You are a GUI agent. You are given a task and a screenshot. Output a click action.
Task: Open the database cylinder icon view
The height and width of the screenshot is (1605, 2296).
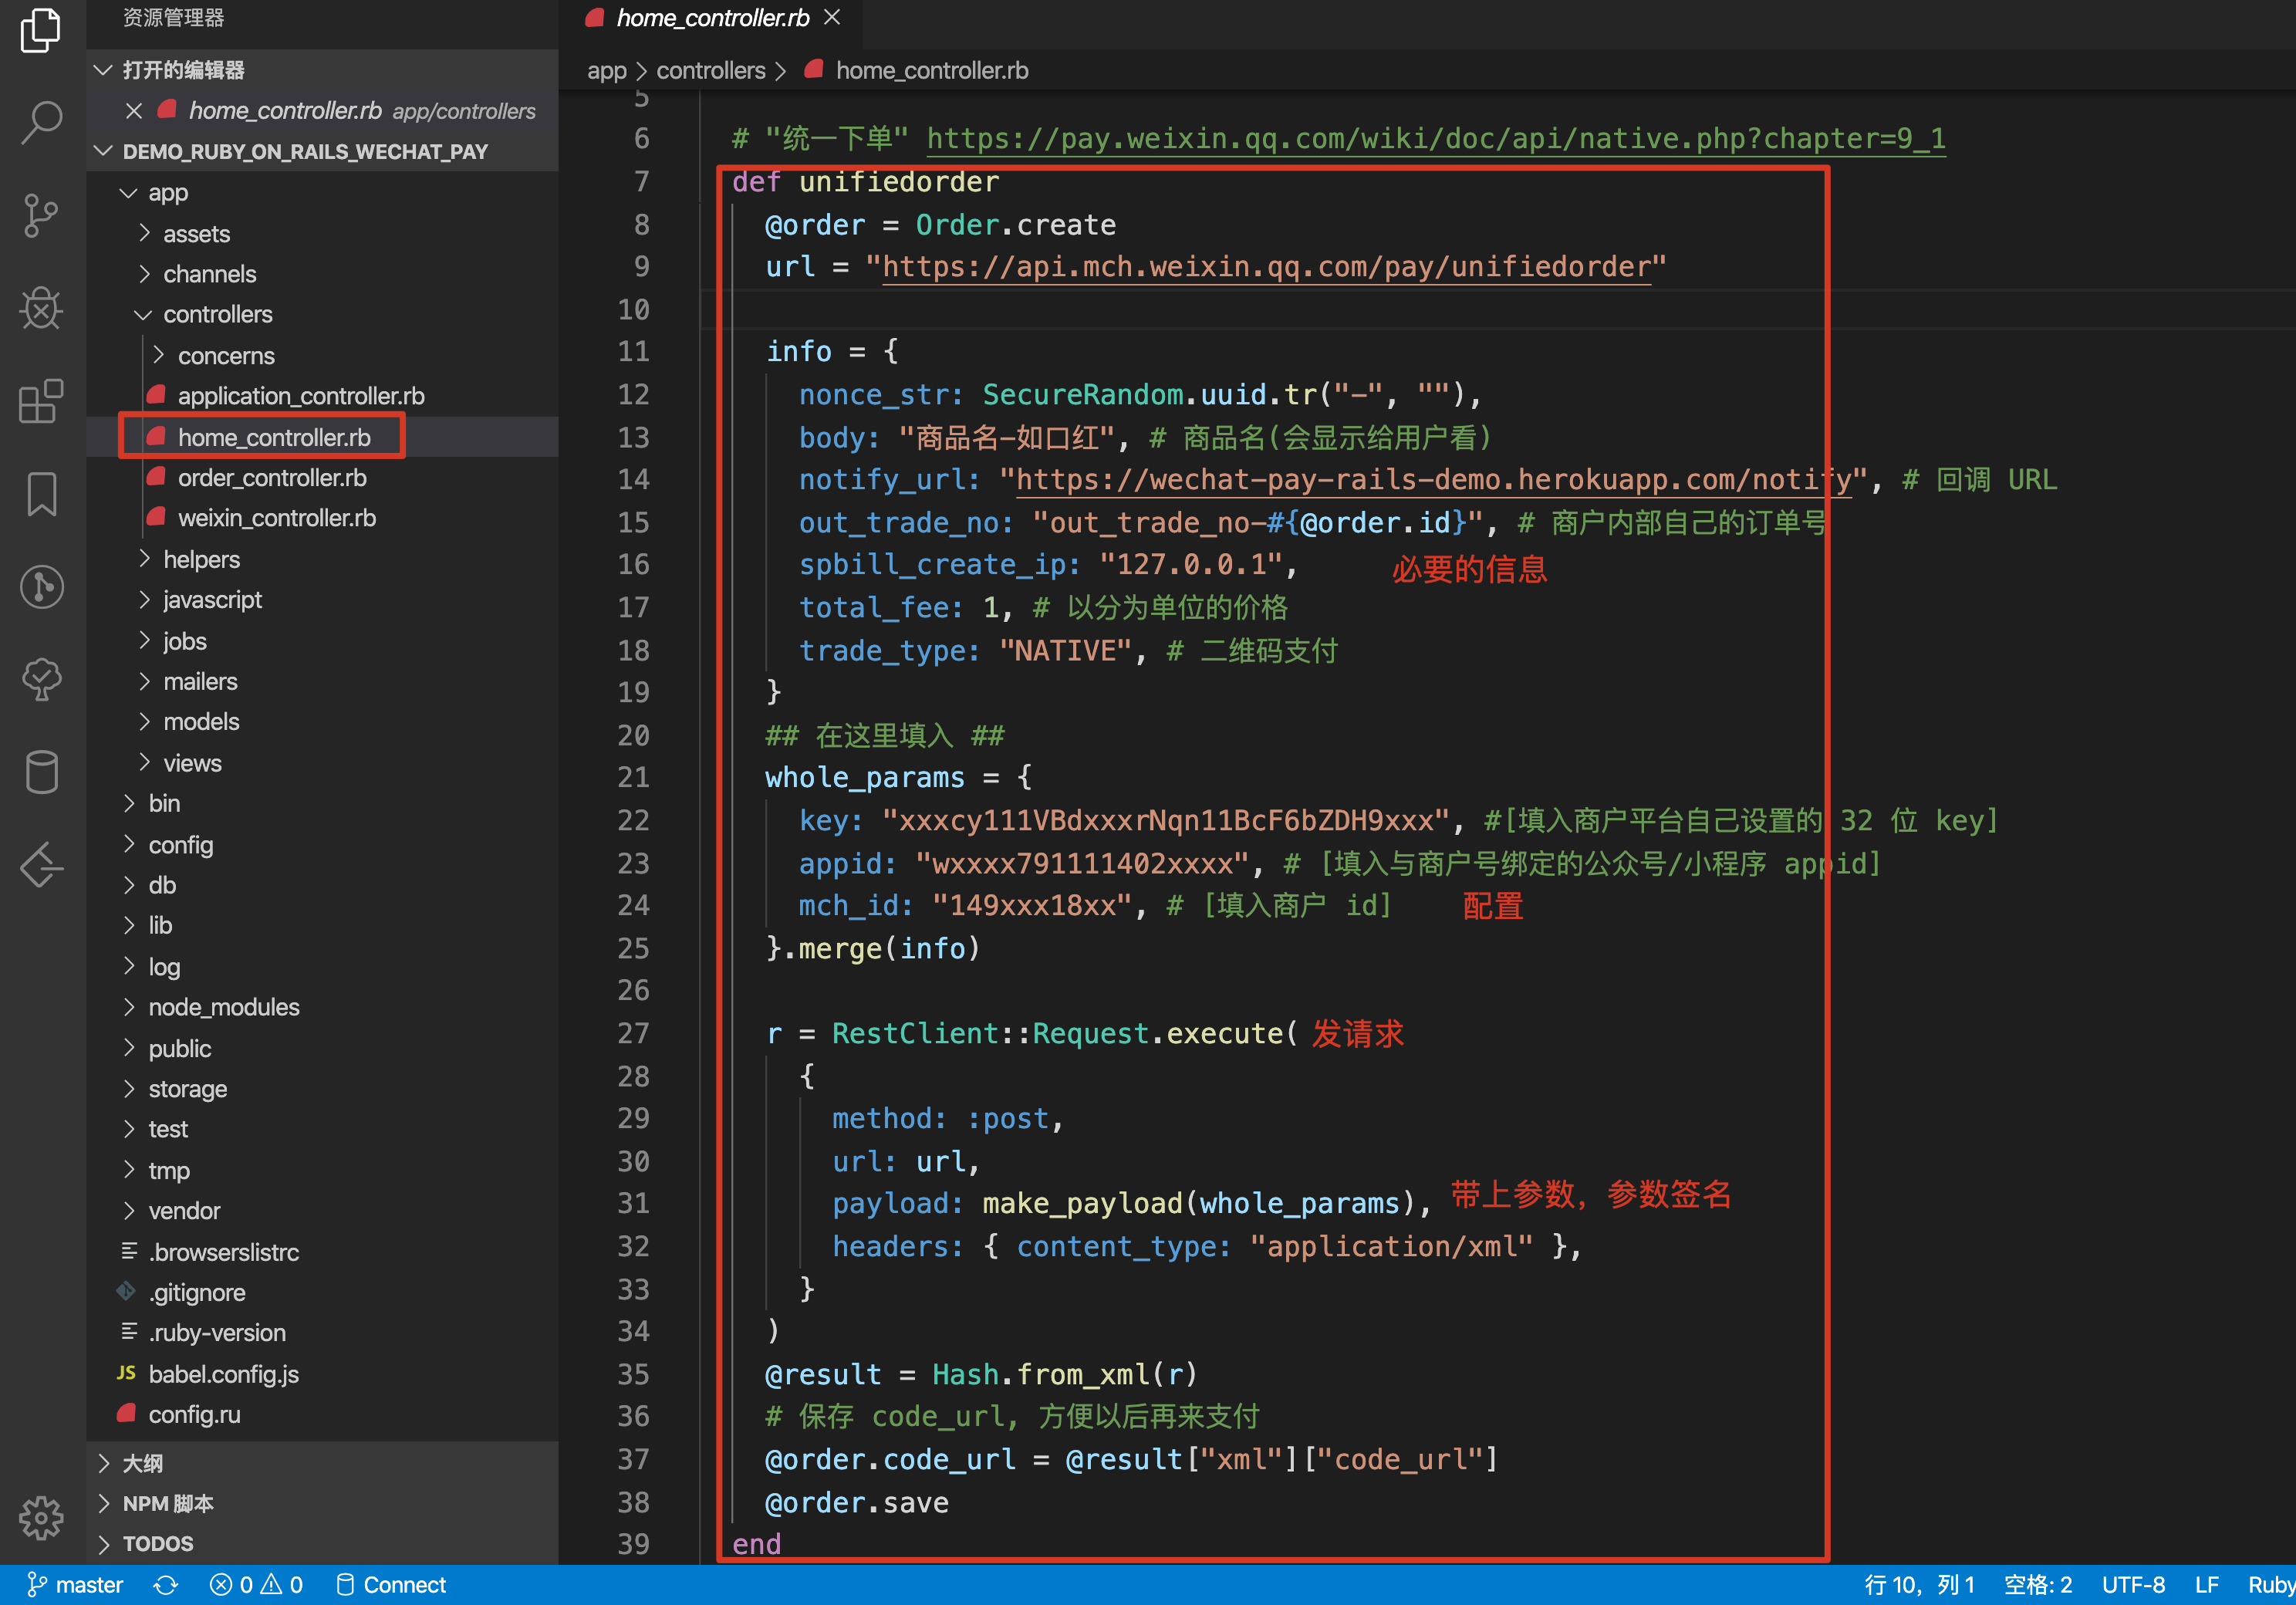41,772
